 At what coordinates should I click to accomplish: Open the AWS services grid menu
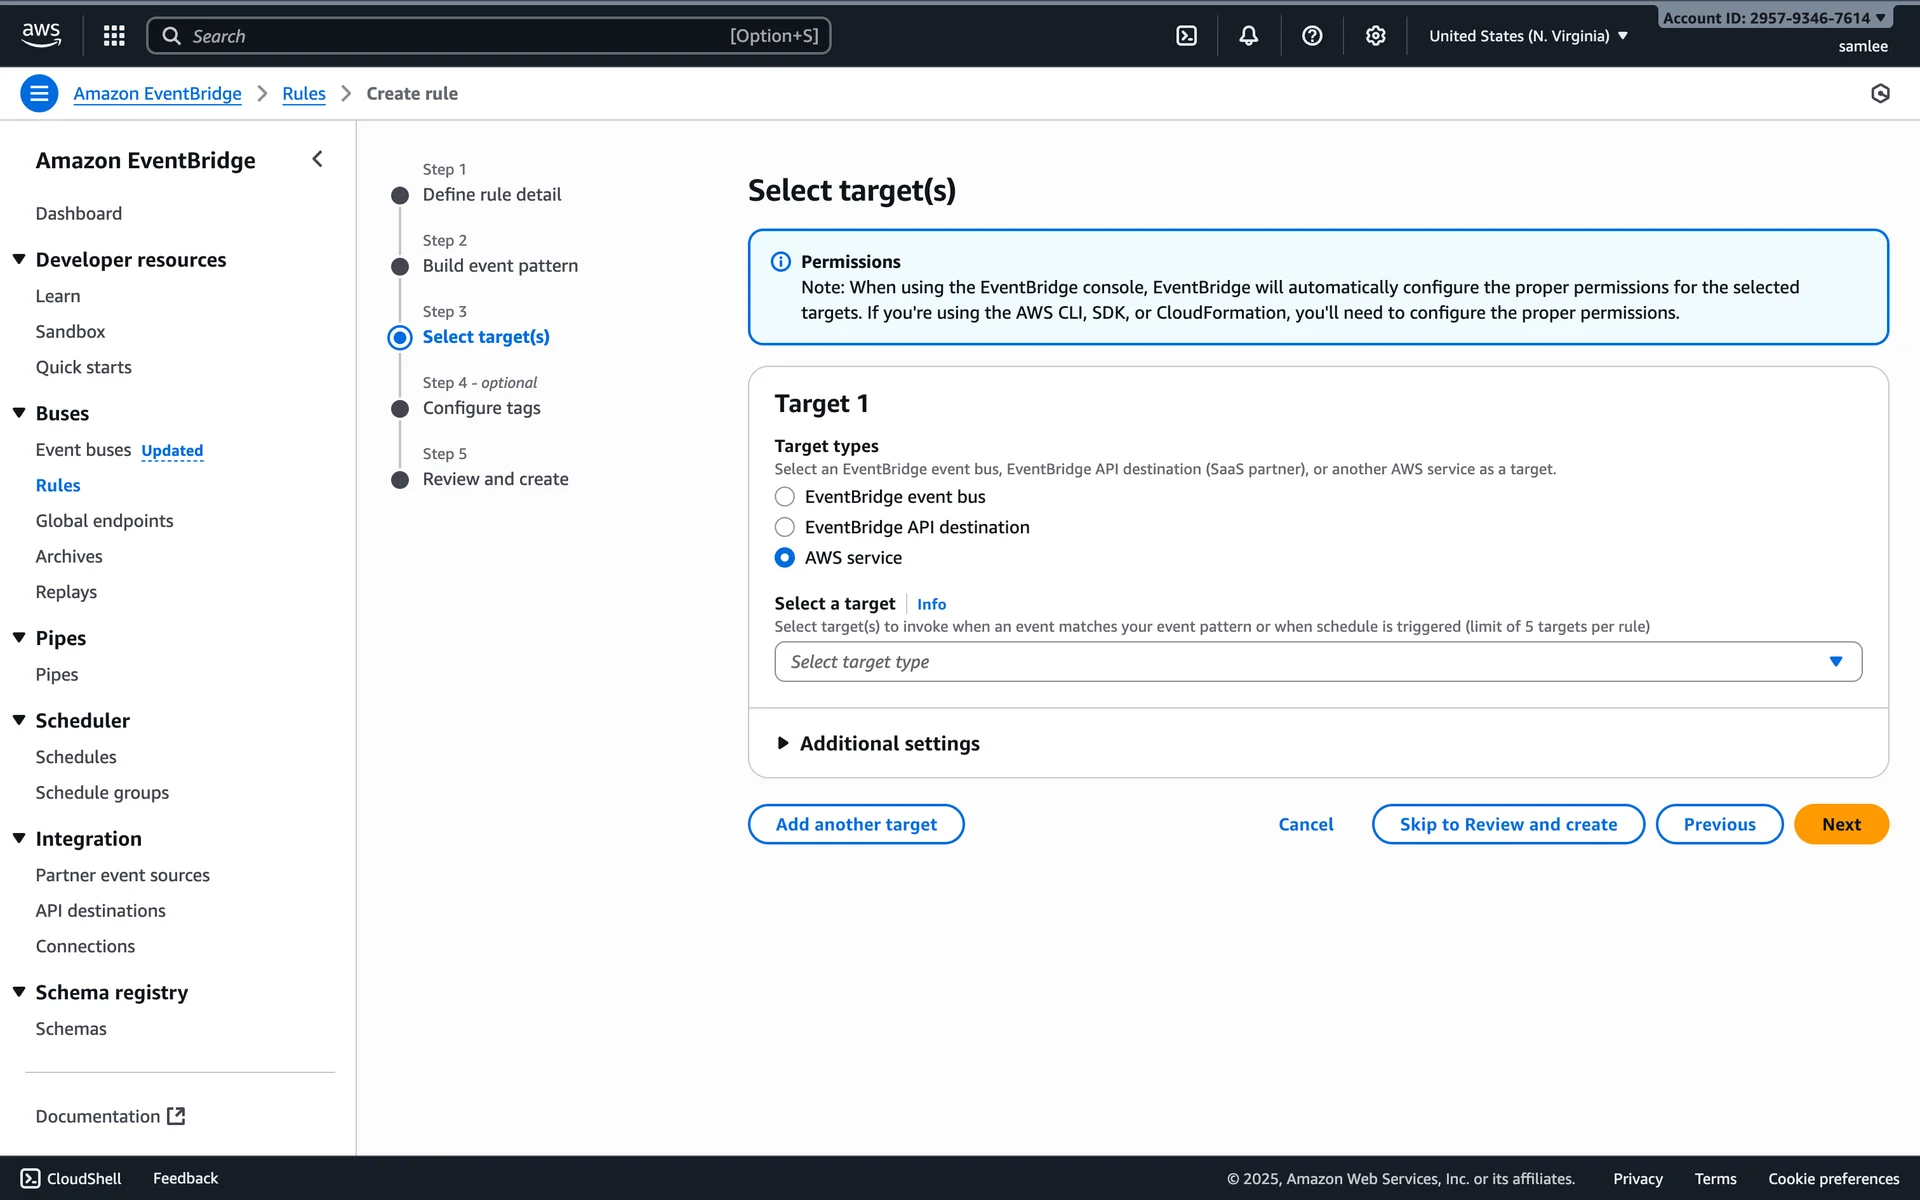pyautogui.click(x=114, y=36)
